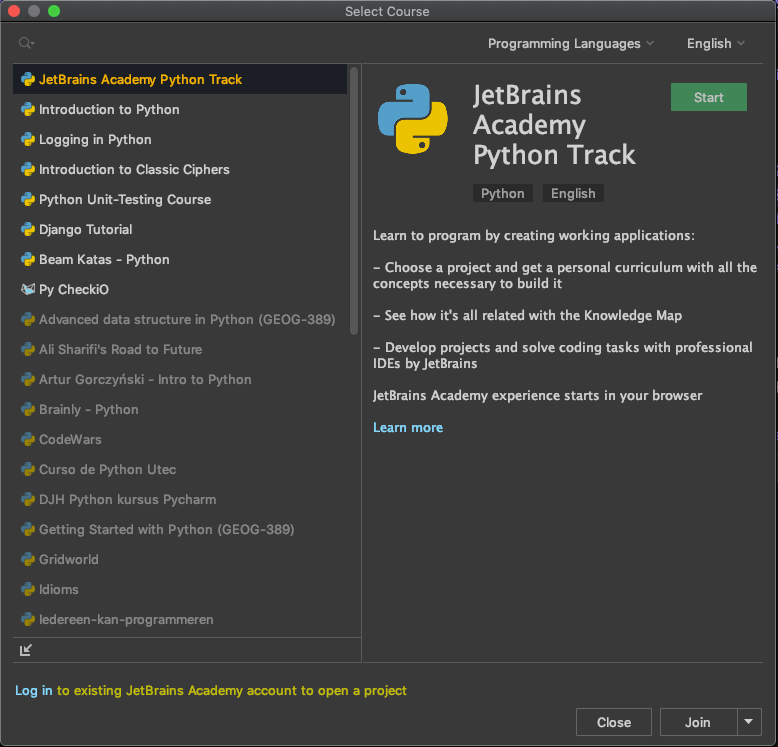
Task: Click Python icon beside Introduction to Classic Ciphers
Action: click(x=28, y=169)
